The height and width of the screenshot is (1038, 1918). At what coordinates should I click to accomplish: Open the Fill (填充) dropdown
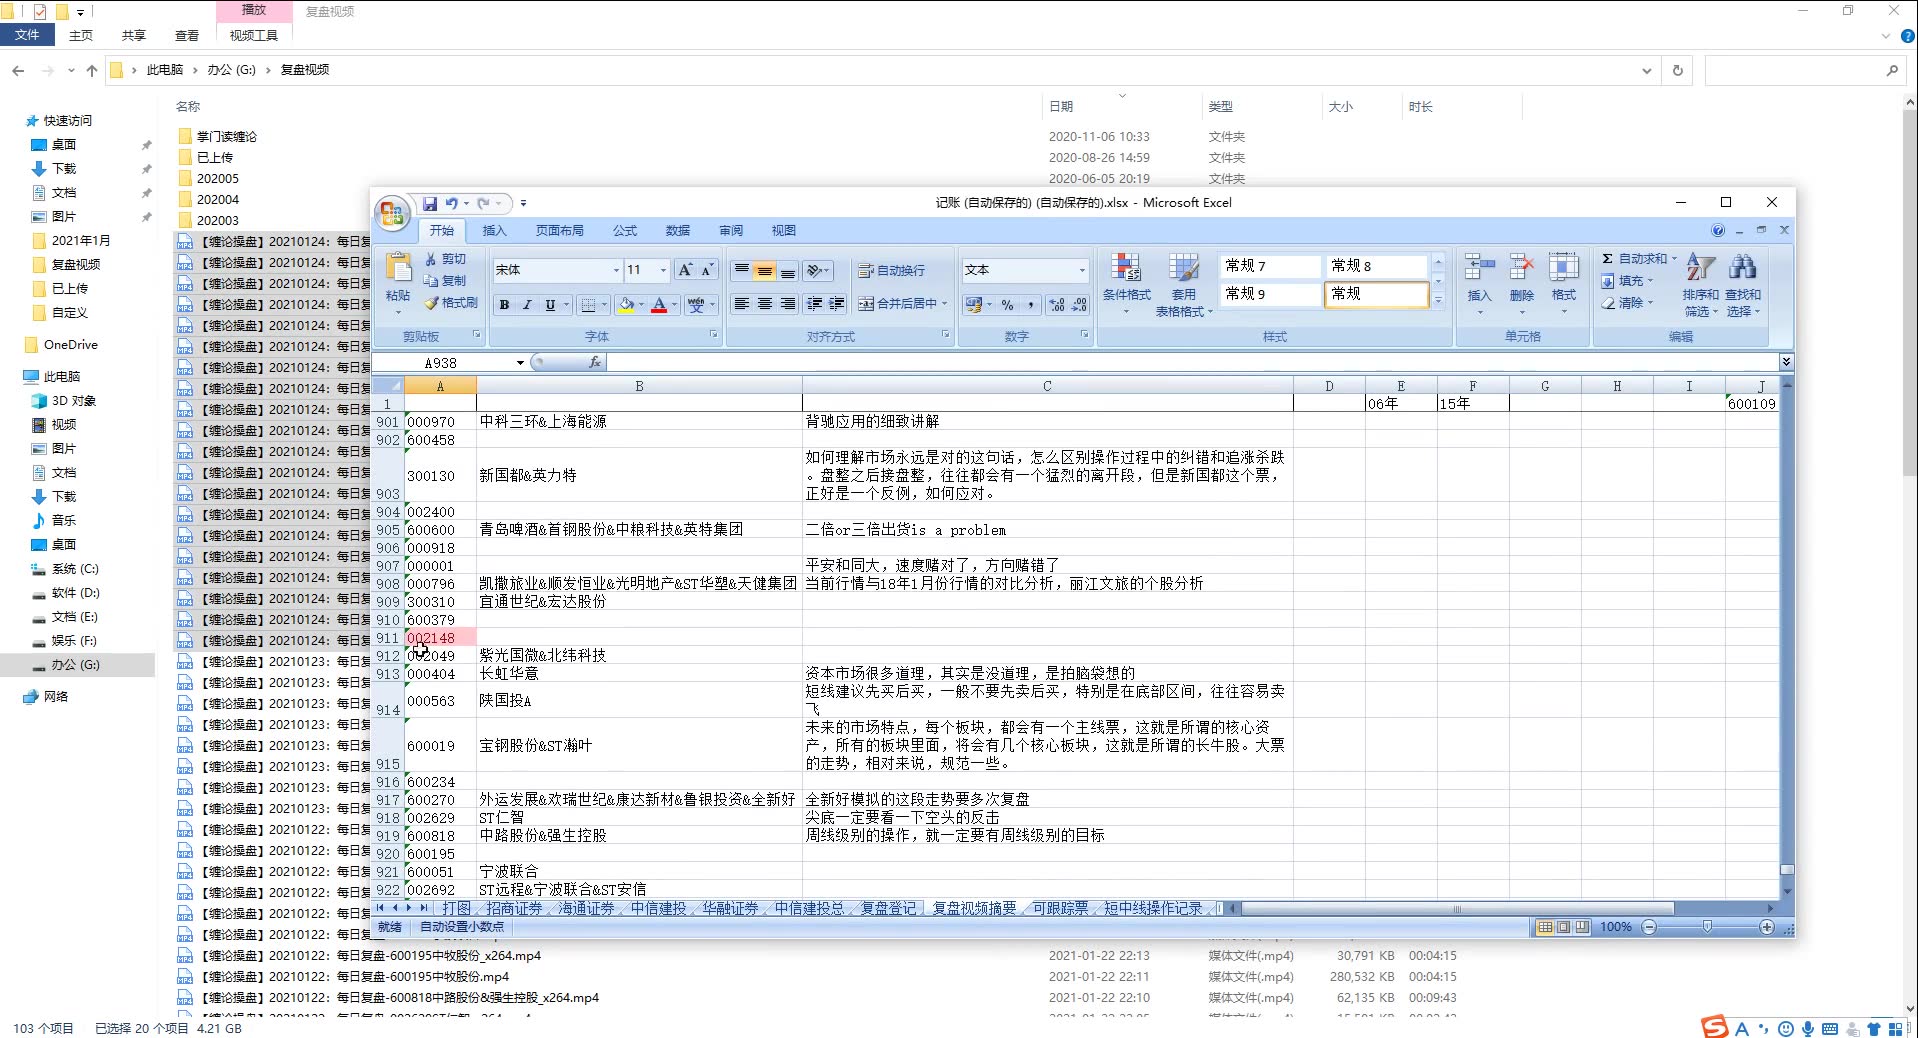1628,281
